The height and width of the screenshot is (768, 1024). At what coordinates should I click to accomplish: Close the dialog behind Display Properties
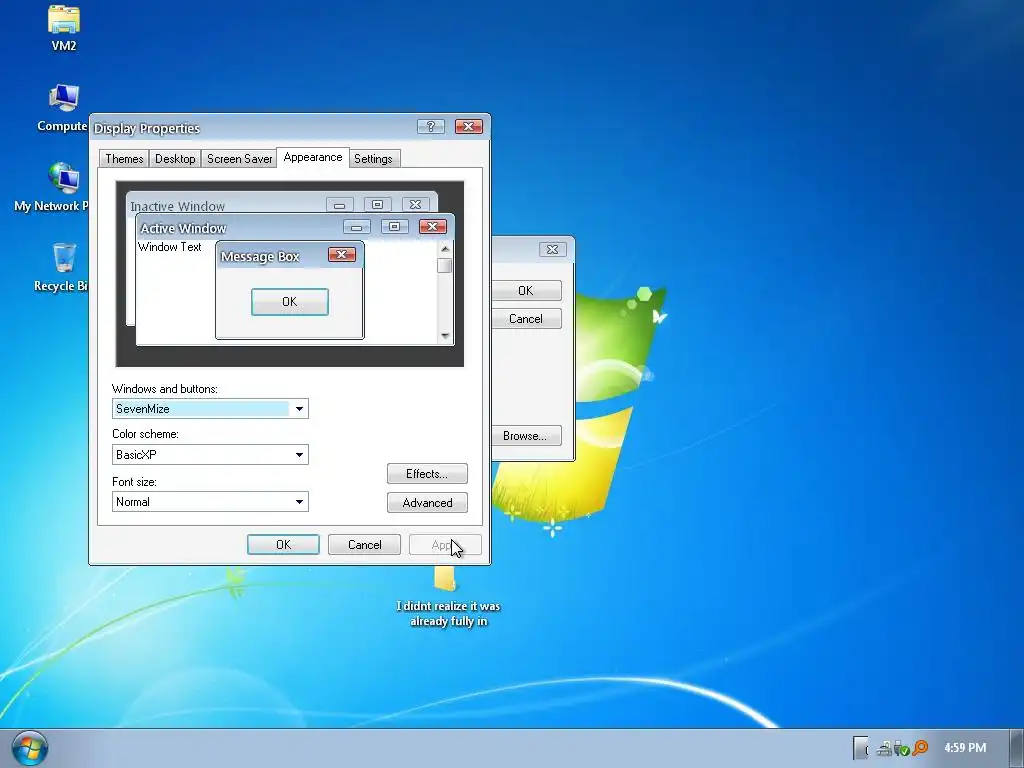552,249
